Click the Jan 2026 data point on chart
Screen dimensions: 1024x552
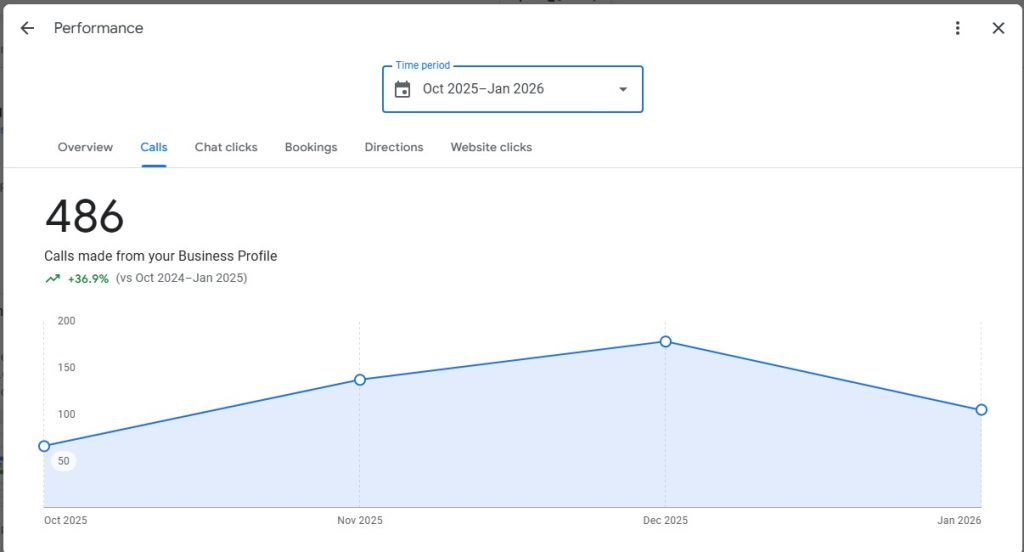[x=981, y=410]
